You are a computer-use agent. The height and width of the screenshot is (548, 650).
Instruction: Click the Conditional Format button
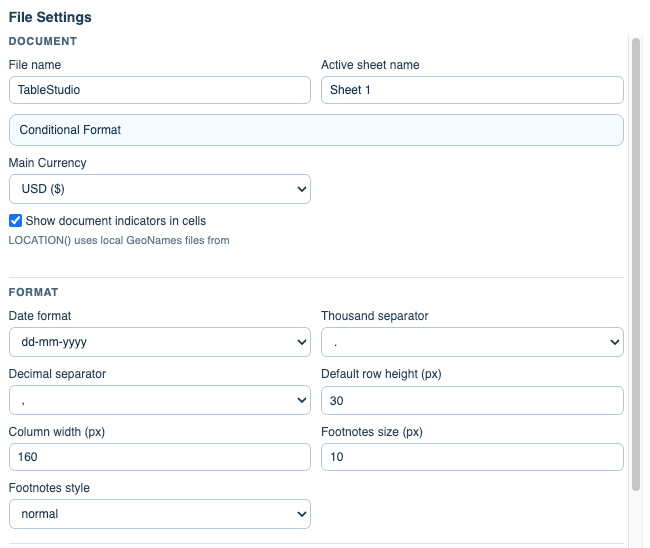[316, 130]
